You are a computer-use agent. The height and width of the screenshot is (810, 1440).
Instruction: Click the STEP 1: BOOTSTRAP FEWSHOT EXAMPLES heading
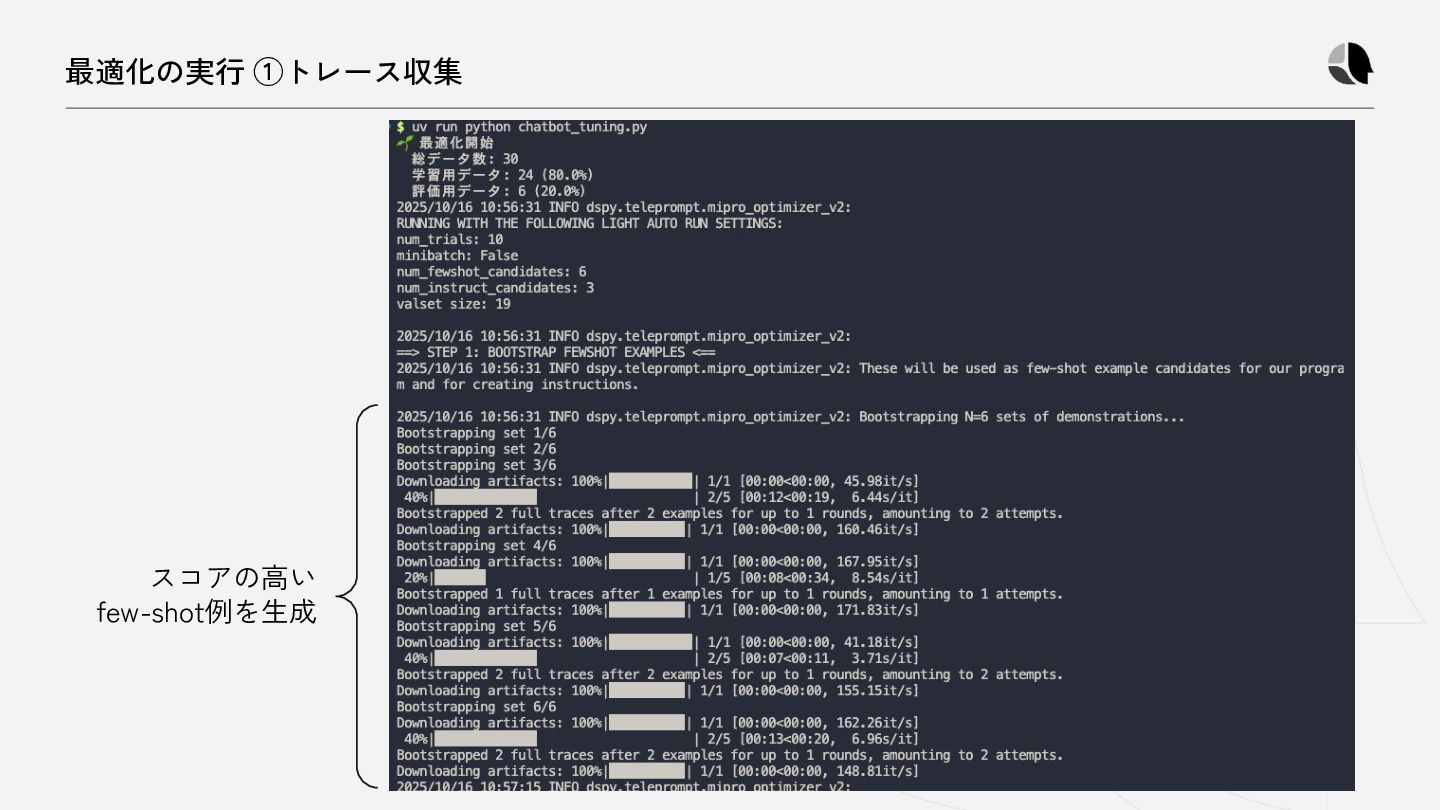pyautogui.click(x=556, y=352)
